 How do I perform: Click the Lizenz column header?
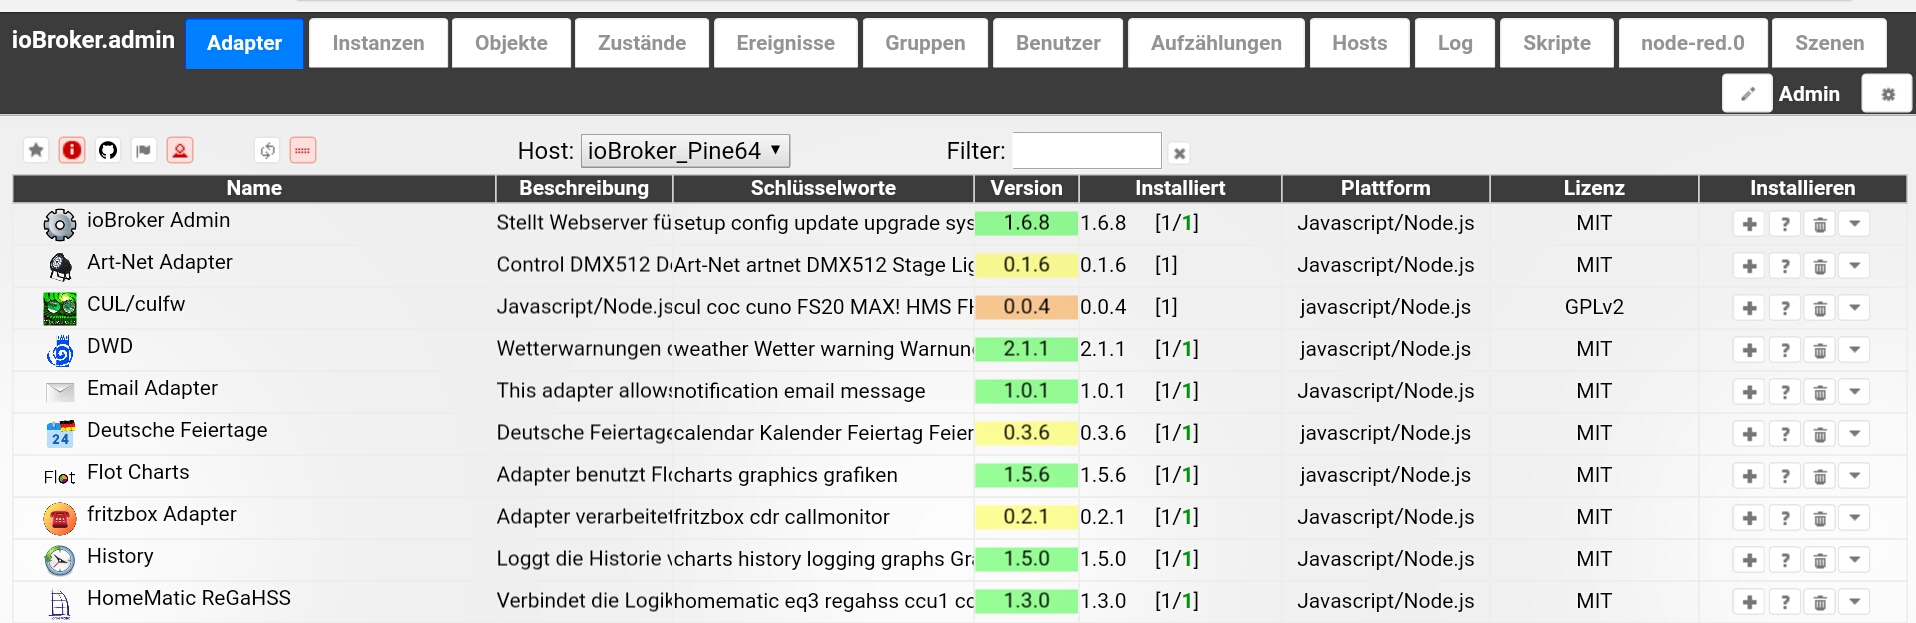point(1594,188)
